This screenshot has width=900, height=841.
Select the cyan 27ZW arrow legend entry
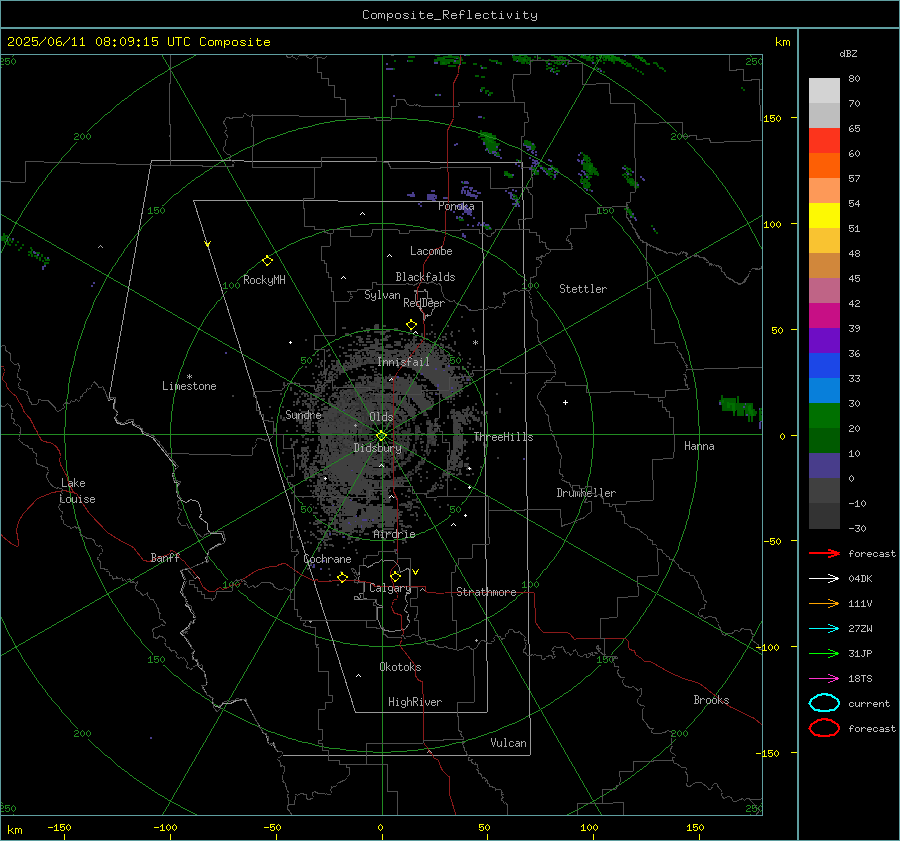click(824, 629)
